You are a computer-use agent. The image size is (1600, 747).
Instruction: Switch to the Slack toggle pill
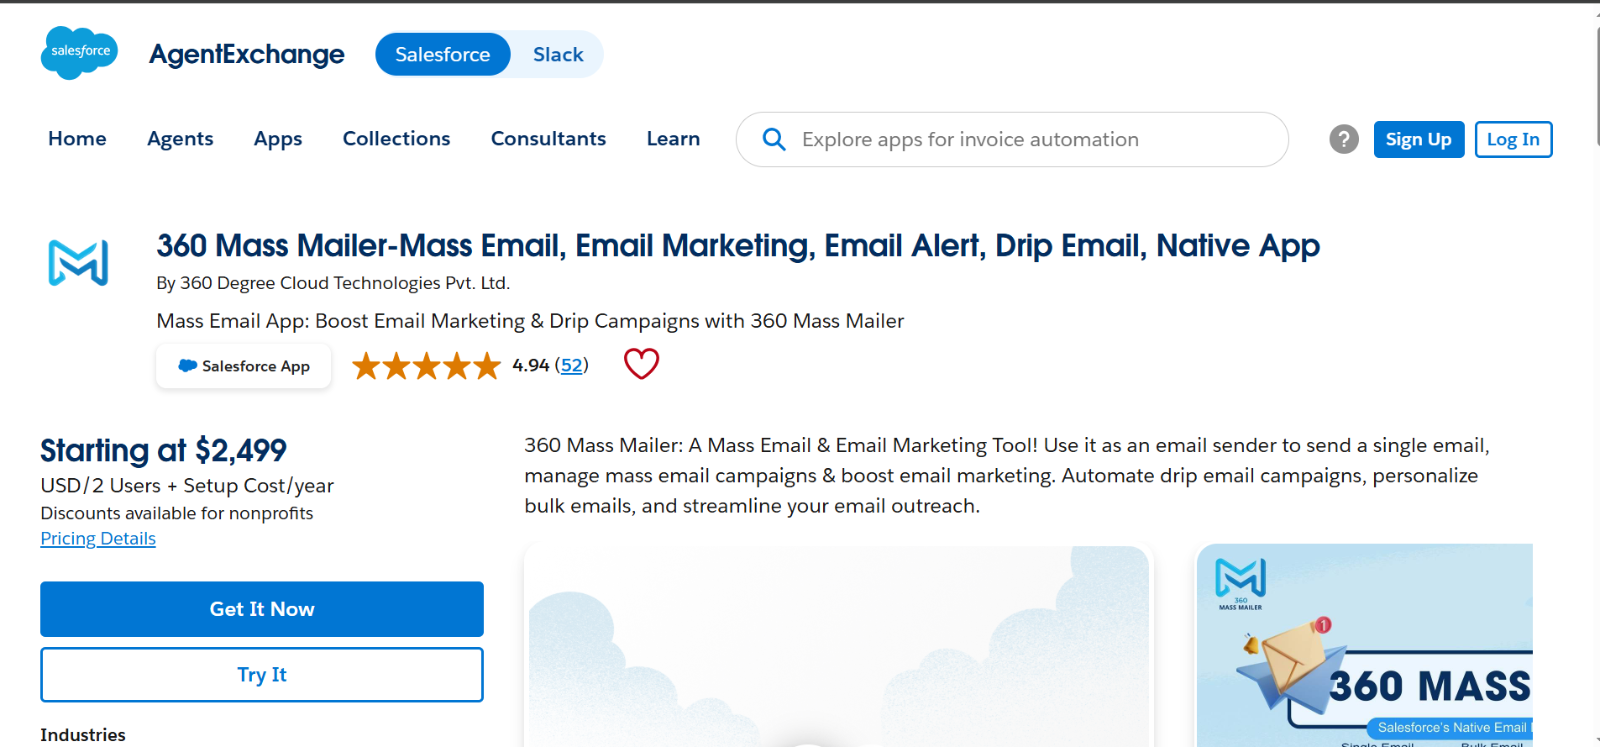click(x=557, y=54)
